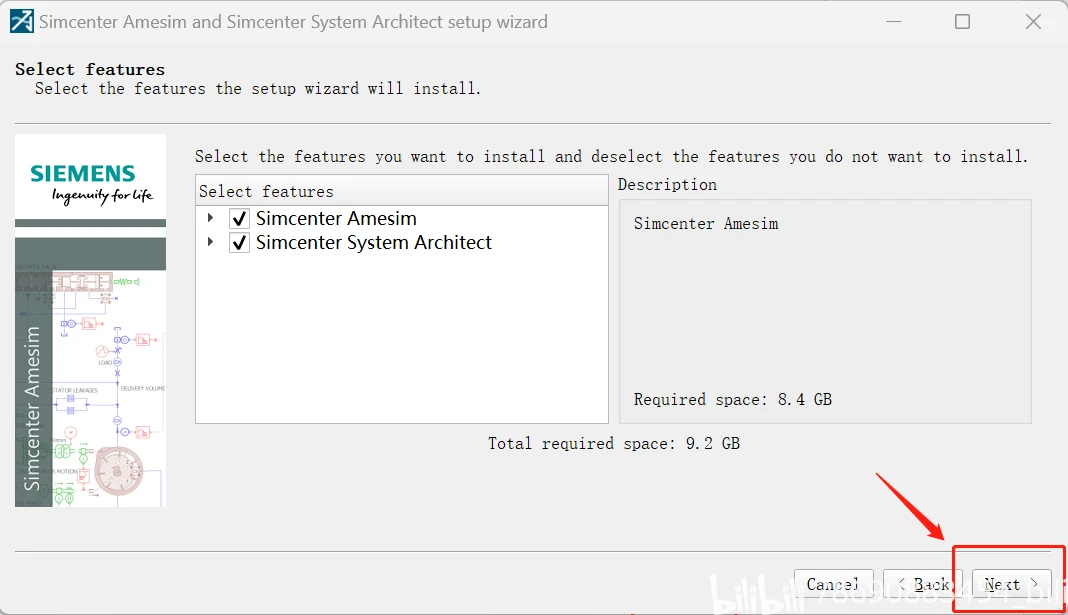Click inside the Description panel box
Viewport: 1068px width, 615px height.
click(x=825, y=310)
